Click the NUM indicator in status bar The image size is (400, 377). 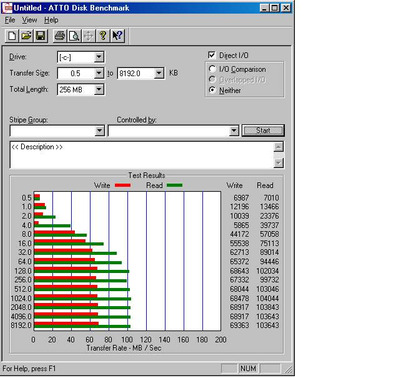click(248, 368)
